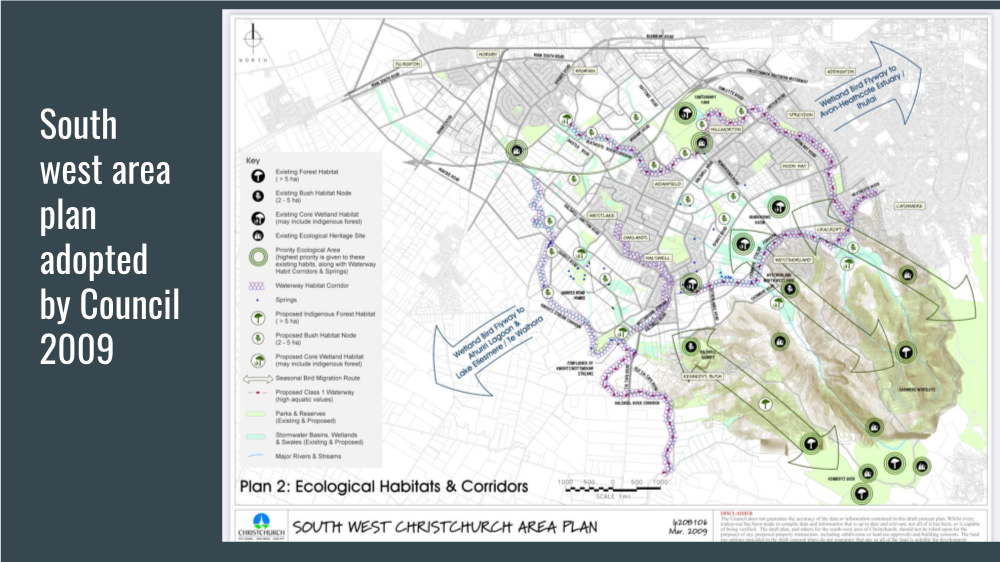The image size is (1000, 562).
Task: Click the 'SOUTH WEST CHRISTCHURCH AREA PLAN' heading
Action: point(445,527)
